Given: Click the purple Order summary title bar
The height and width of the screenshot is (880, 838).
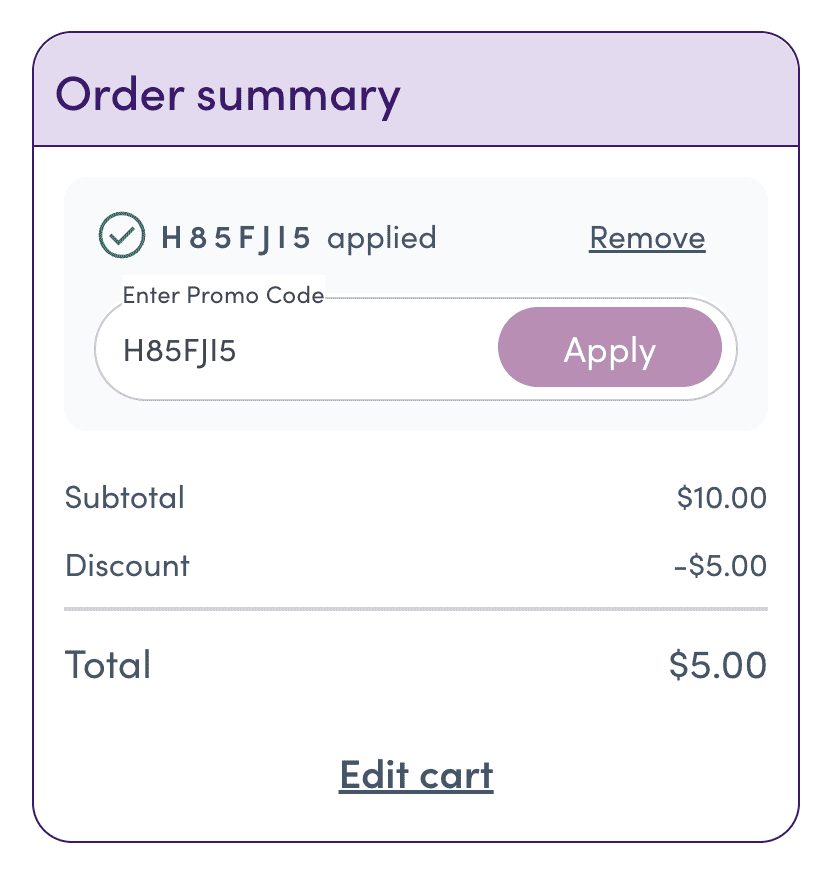Looking at the screenshot, I should 416,90.
